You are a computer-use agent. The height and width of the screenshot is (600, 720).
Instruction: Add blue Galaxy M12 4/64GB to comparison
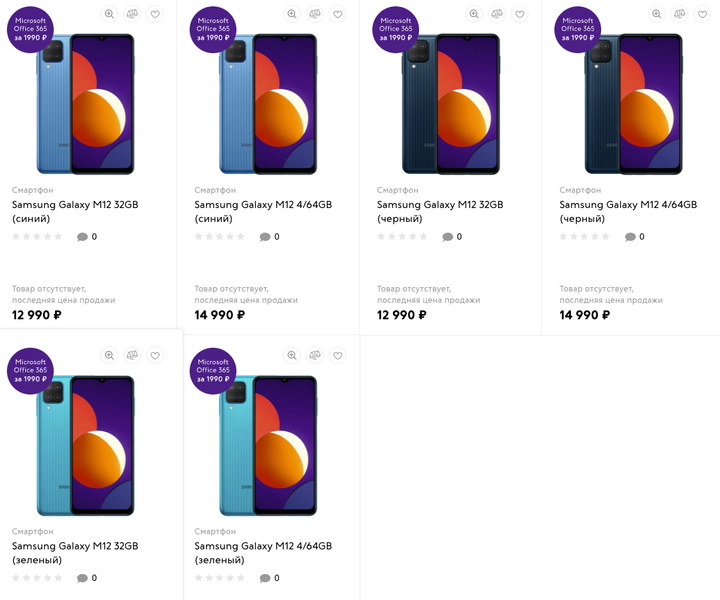tap(315, 14)
